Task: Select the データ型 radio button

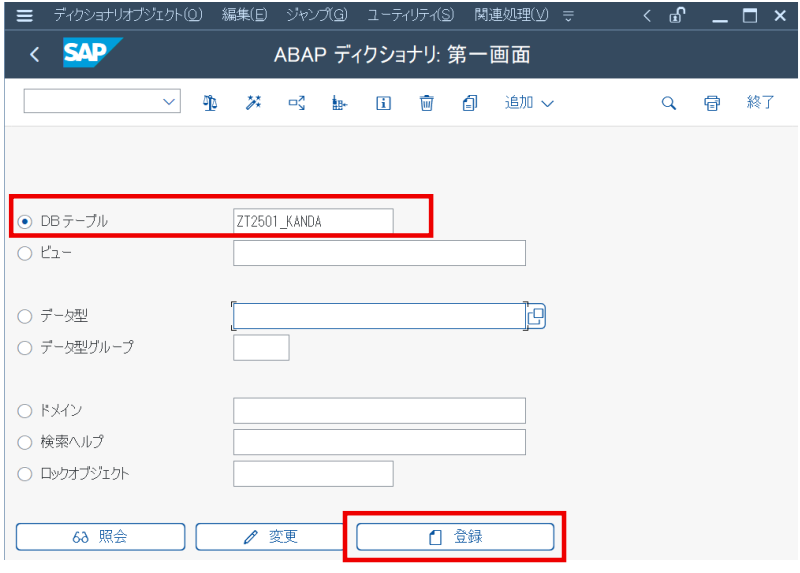Action: point(24,316)
